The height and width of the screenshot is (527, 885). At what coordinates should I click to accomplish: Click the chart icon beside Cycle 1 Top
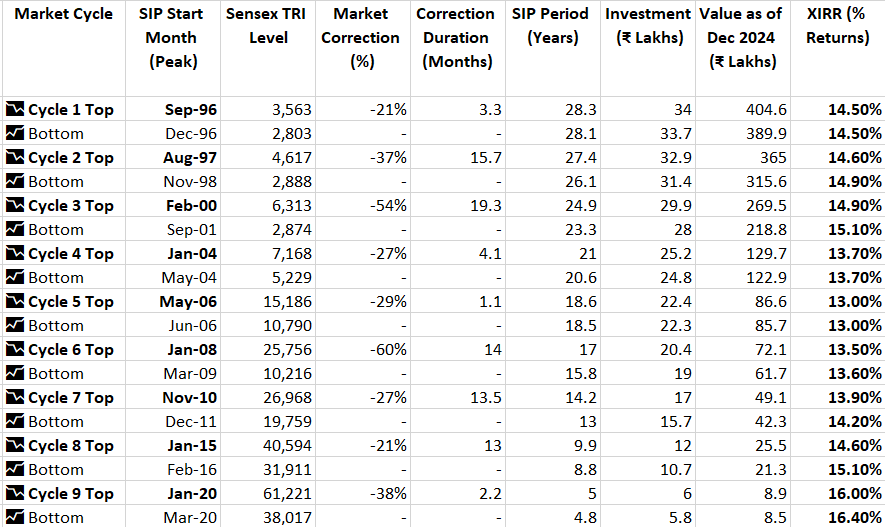15,109
